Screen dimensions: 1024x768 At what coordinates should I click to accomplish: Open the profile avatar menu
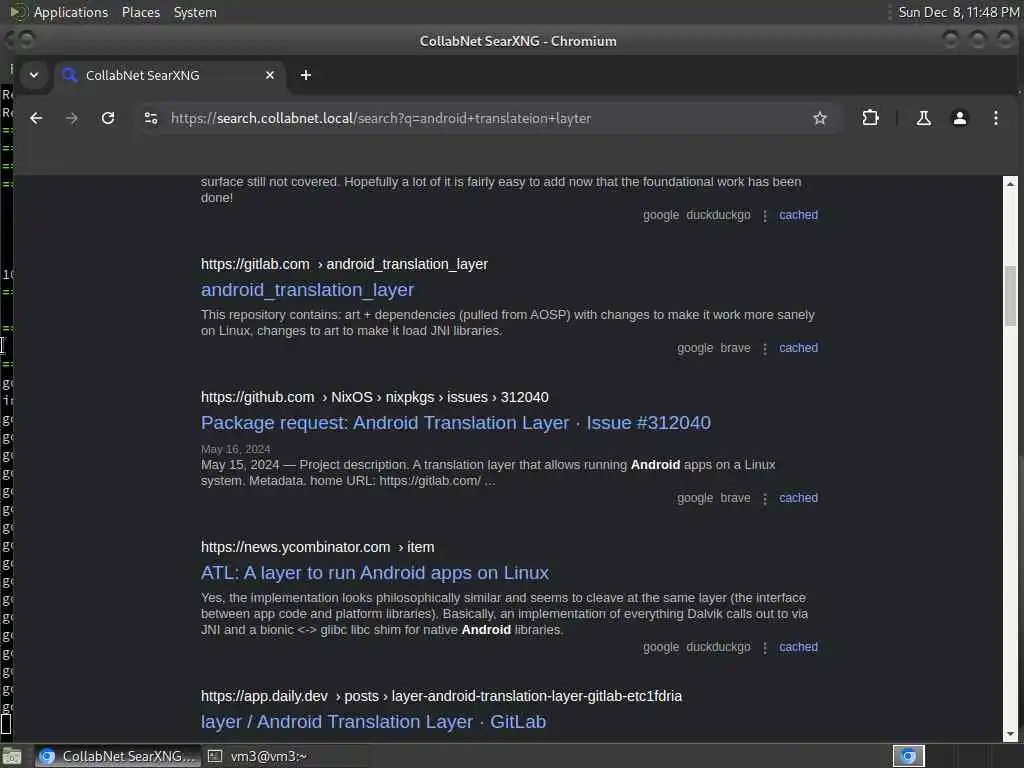[x=959, y=118]
